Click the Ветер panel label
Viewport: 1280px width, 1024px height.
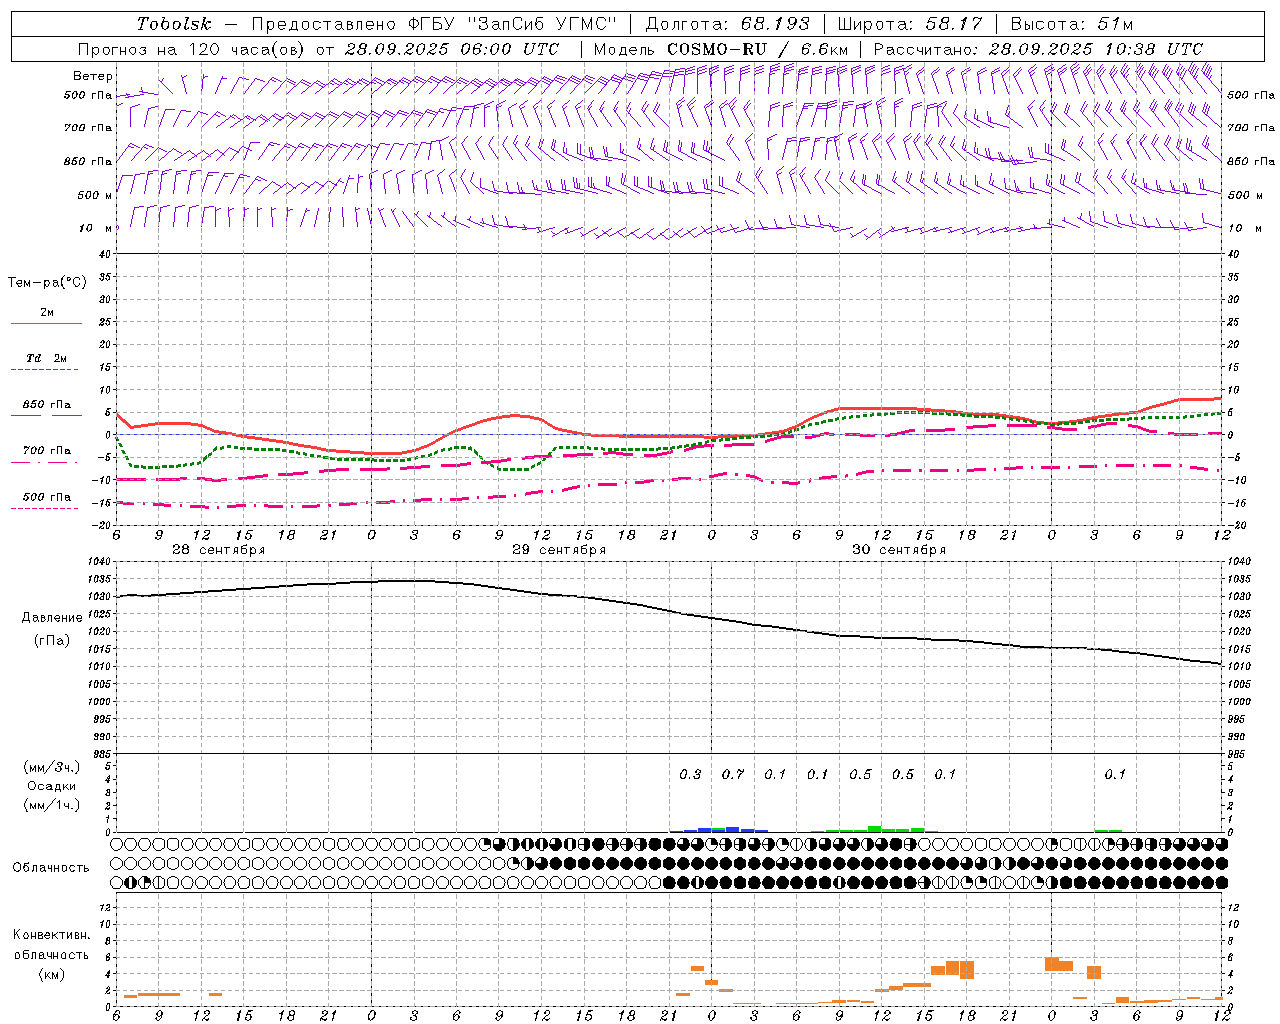coord(93,76)
